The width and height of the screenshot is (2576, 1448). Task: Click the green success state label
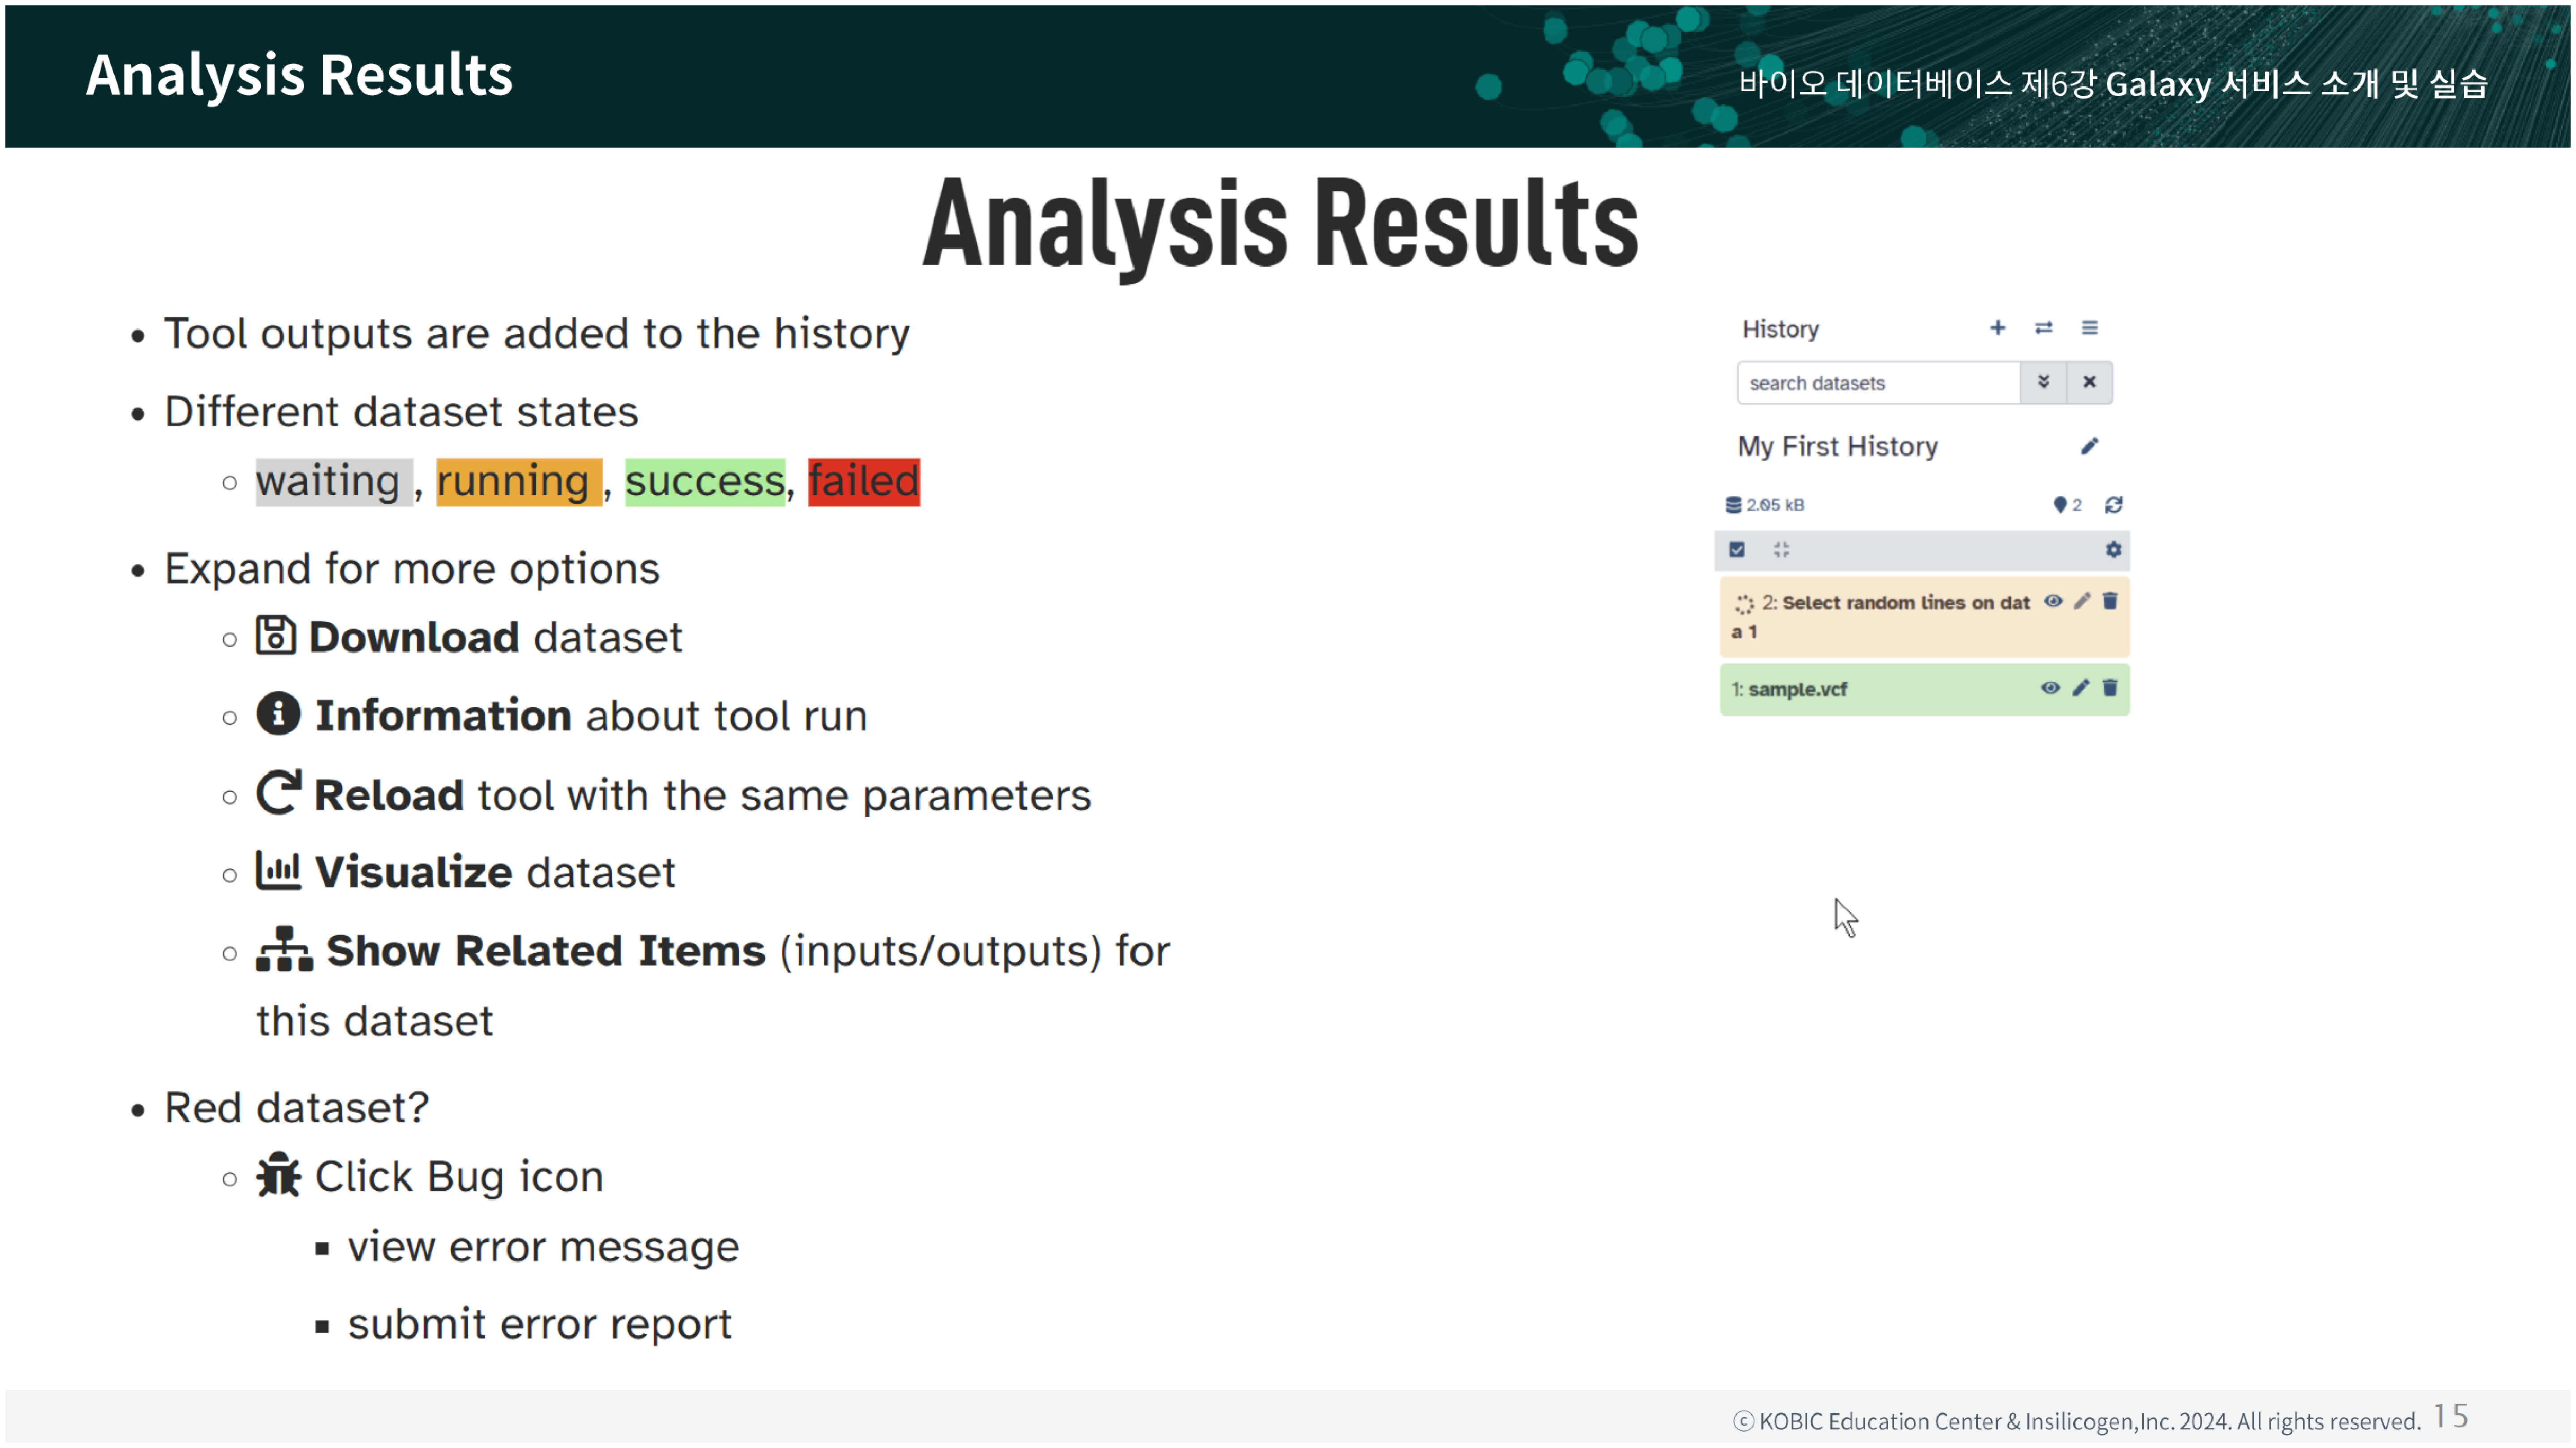tap(705, 482)
